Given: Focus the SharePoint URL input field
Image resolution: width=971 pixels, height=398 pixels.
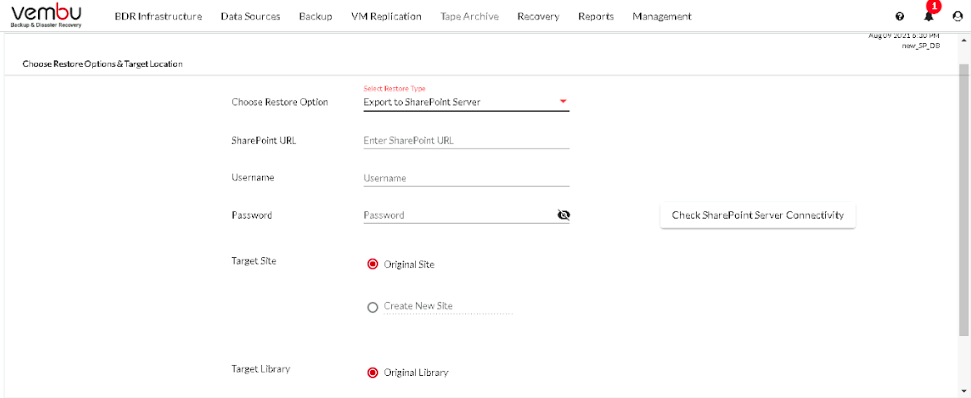Looking at the screenshot, I should coord(466,141).
